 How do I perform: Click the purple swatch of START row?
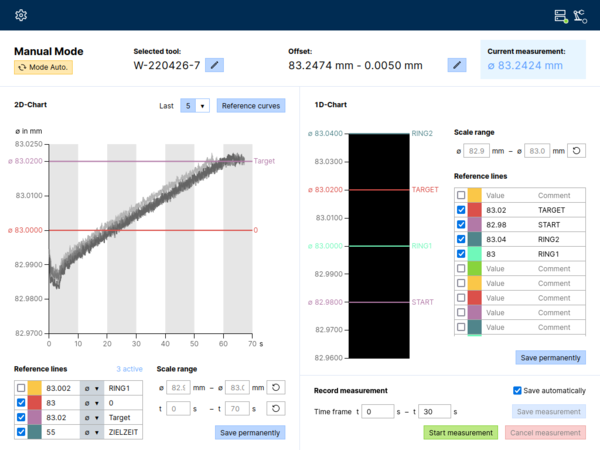click(474, 225)
